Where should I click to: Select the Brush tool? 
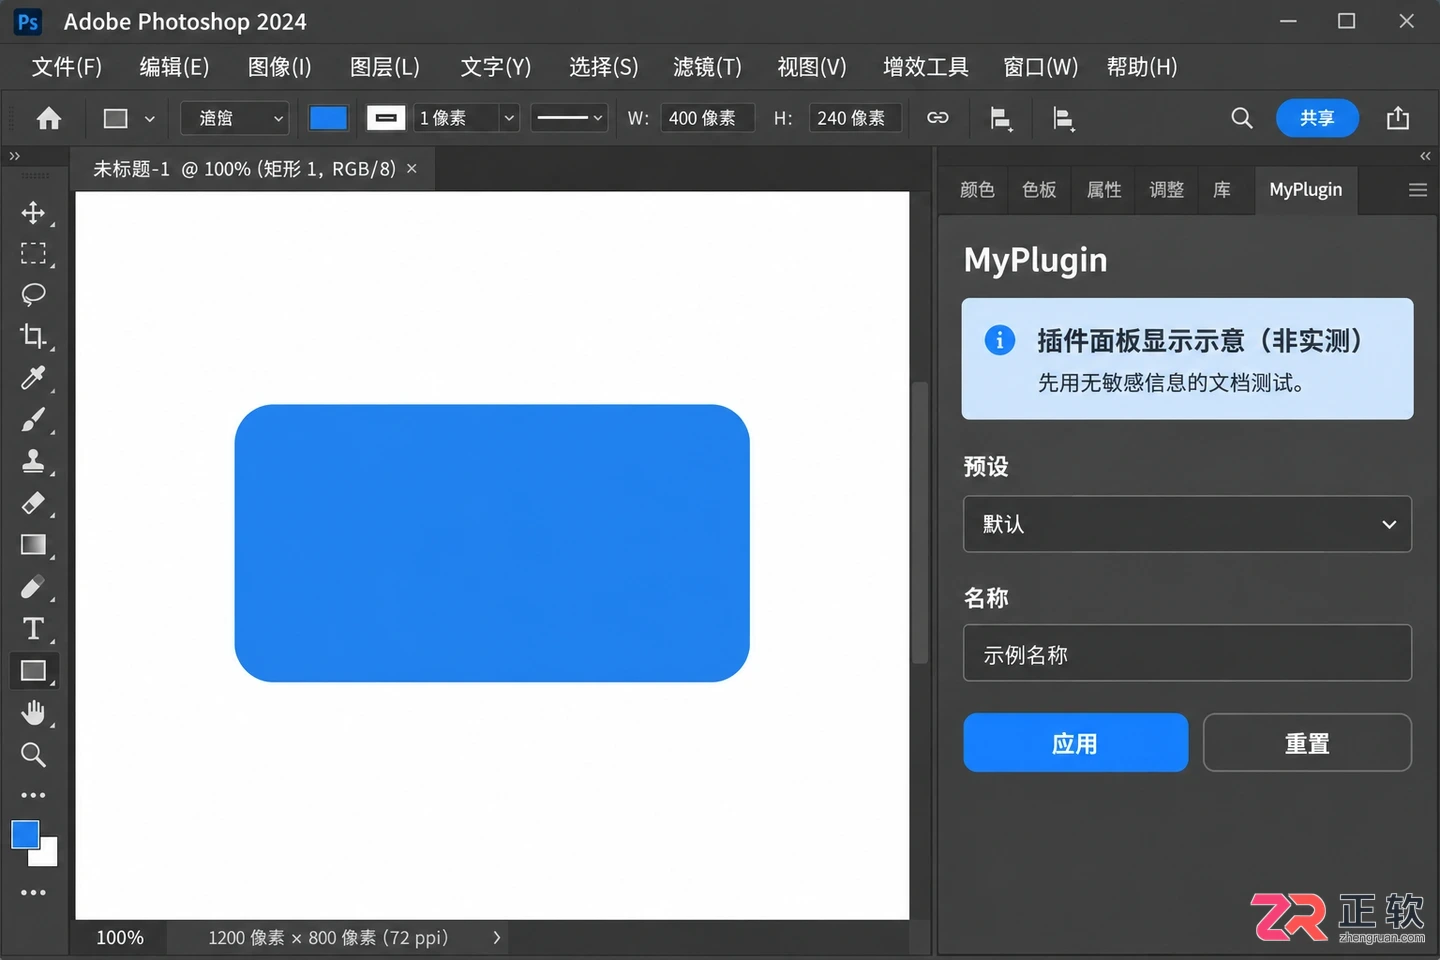33,420
